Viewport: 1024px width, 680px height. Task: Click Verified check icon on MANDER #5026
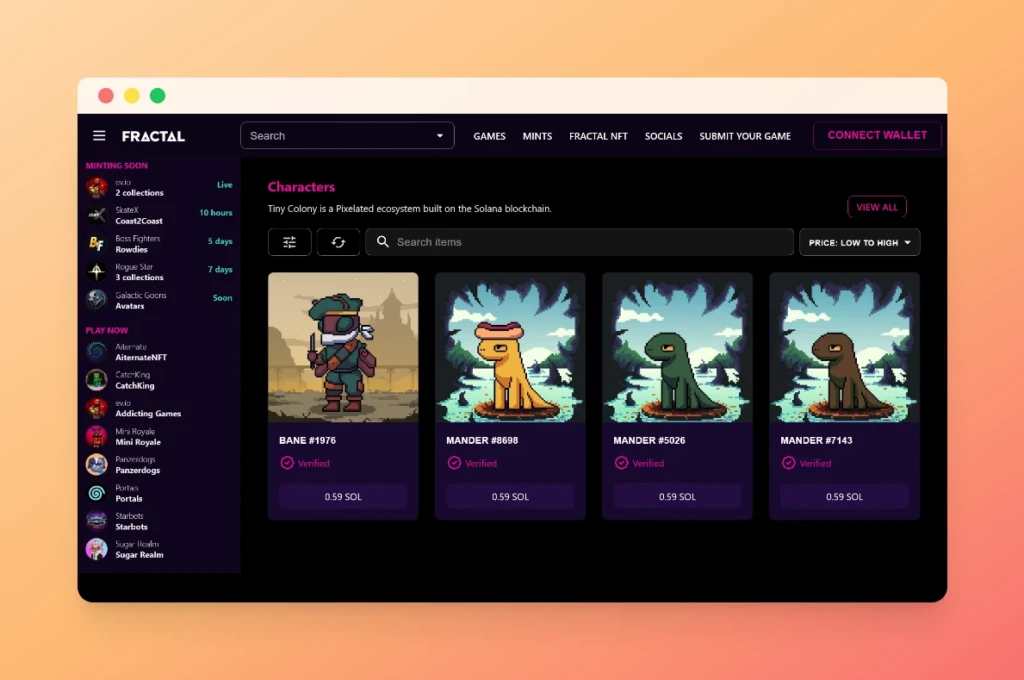[621, 463]
